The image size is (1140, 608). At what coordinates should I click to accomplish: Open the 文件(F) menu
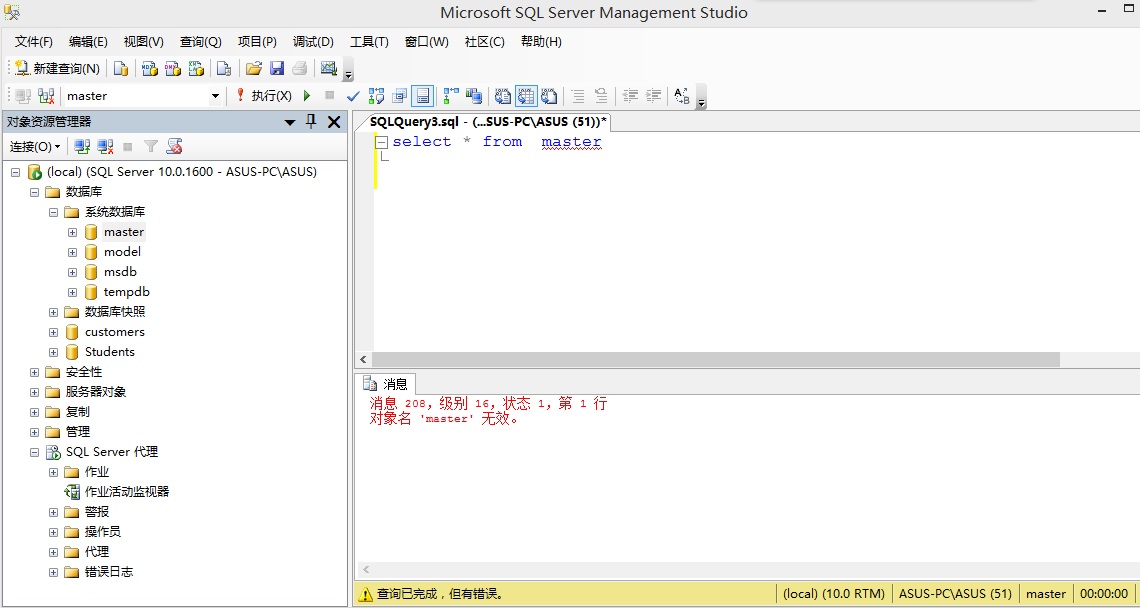(34, 41)
